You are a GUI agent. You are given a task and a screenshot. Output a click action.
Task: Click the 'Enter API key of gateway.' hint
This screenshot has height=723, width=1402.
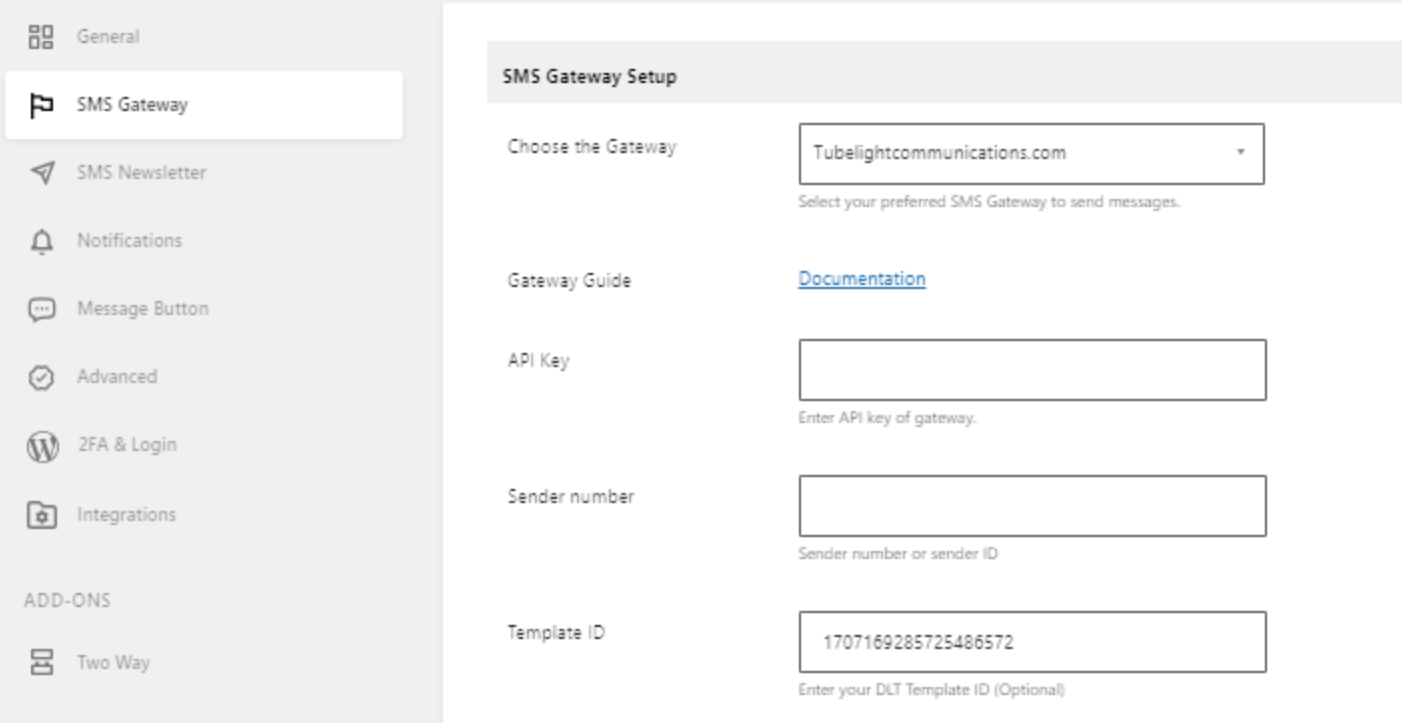[887, 418]
